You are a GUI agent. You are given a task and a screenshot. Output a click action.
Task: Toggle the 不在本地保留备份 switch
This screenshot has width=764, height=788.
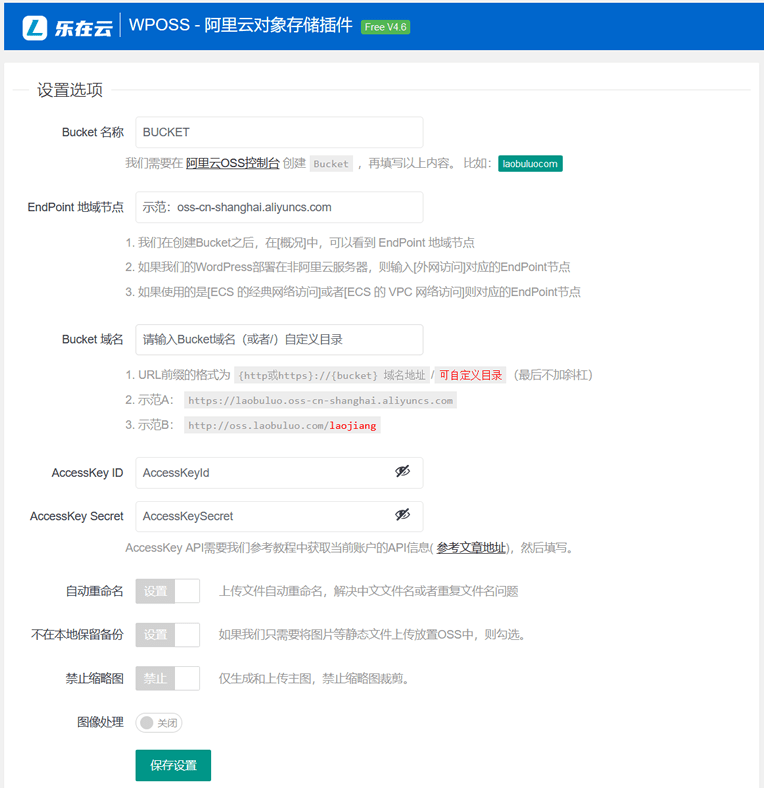(167, 635)
